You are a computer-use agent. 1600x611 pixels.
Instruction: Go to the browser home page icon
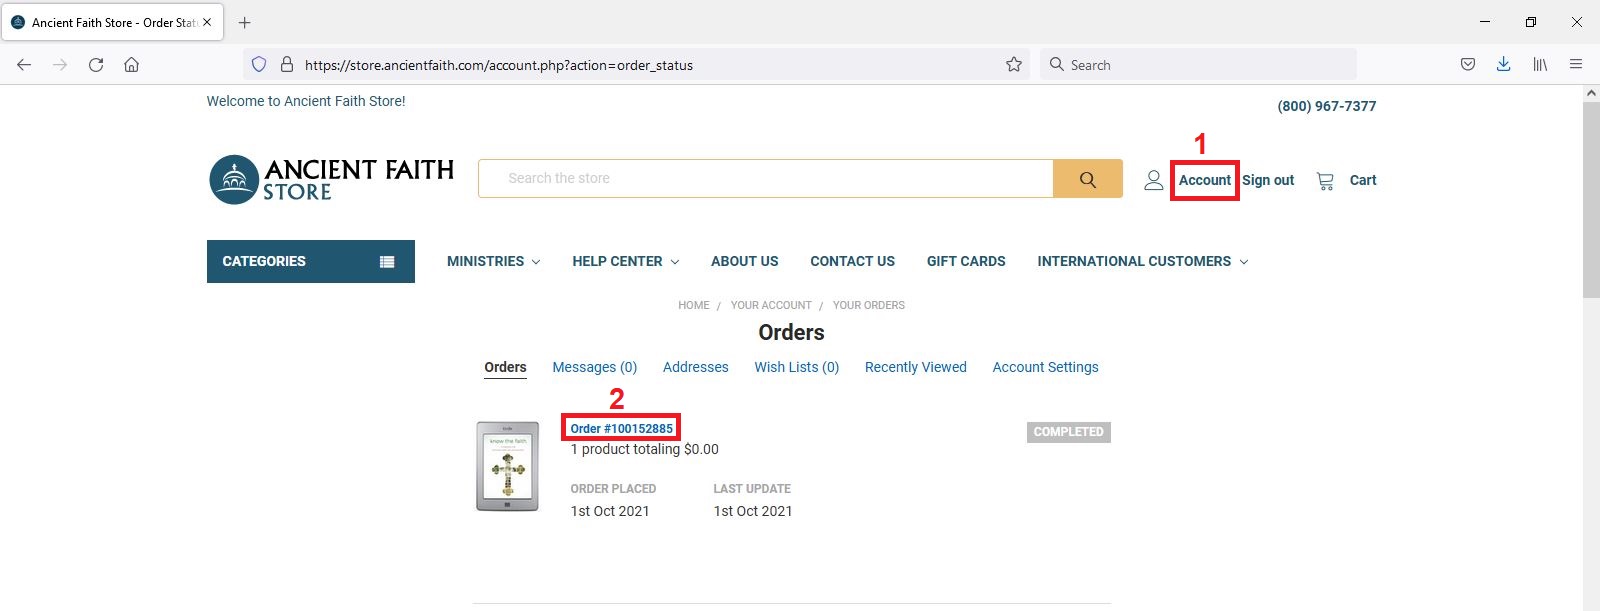point(131,65)
